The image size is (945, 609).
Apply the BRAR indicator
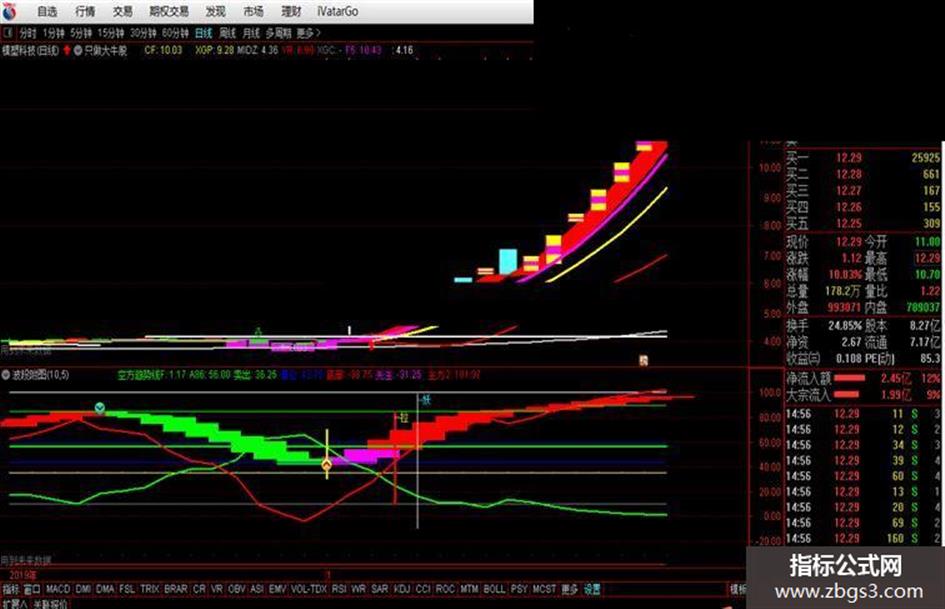pyautogui.click(x=175, y=589)
